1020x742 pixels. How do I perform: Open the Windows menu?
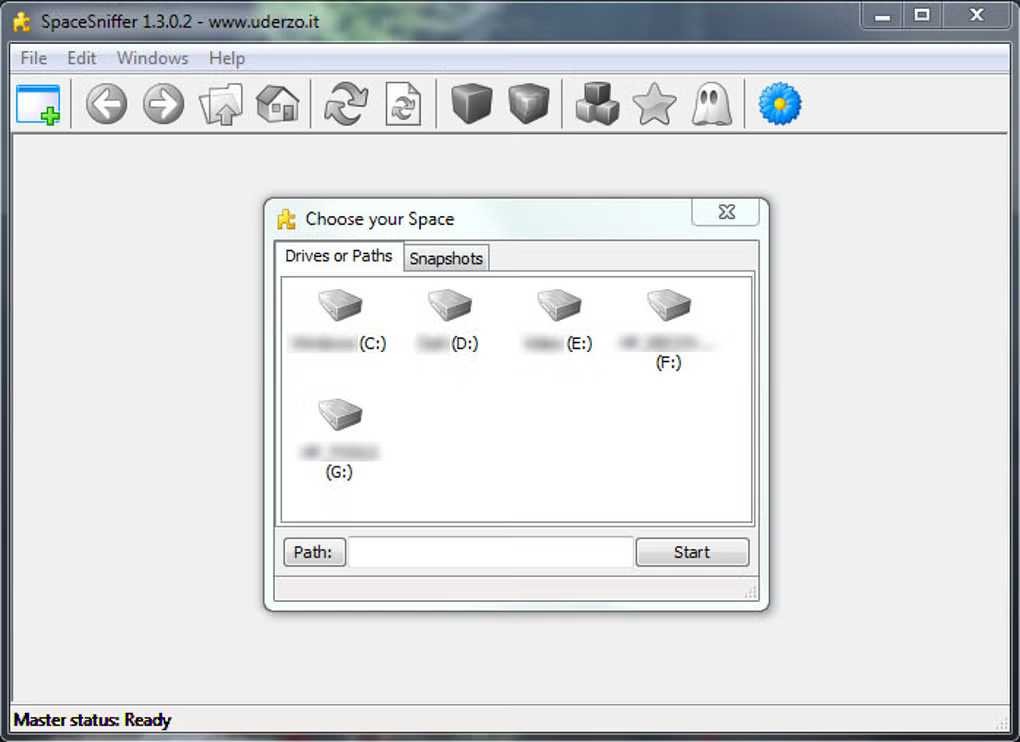click(x=152, y=58)
